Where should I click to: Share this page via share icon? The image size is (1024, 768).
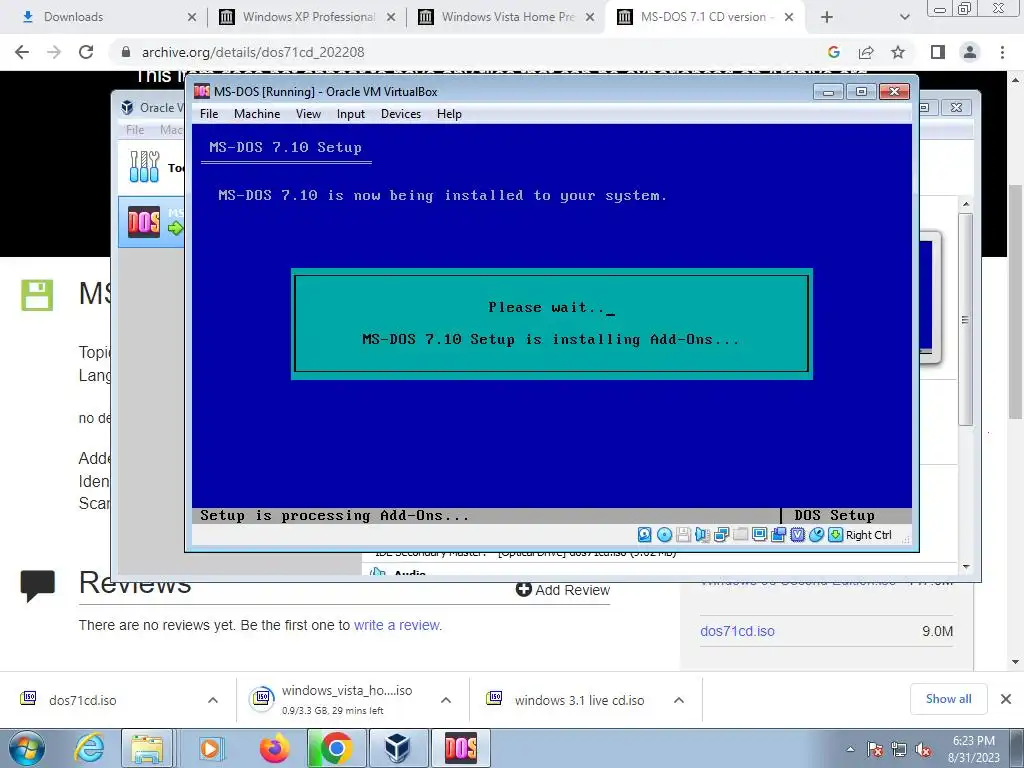(866, 52)
